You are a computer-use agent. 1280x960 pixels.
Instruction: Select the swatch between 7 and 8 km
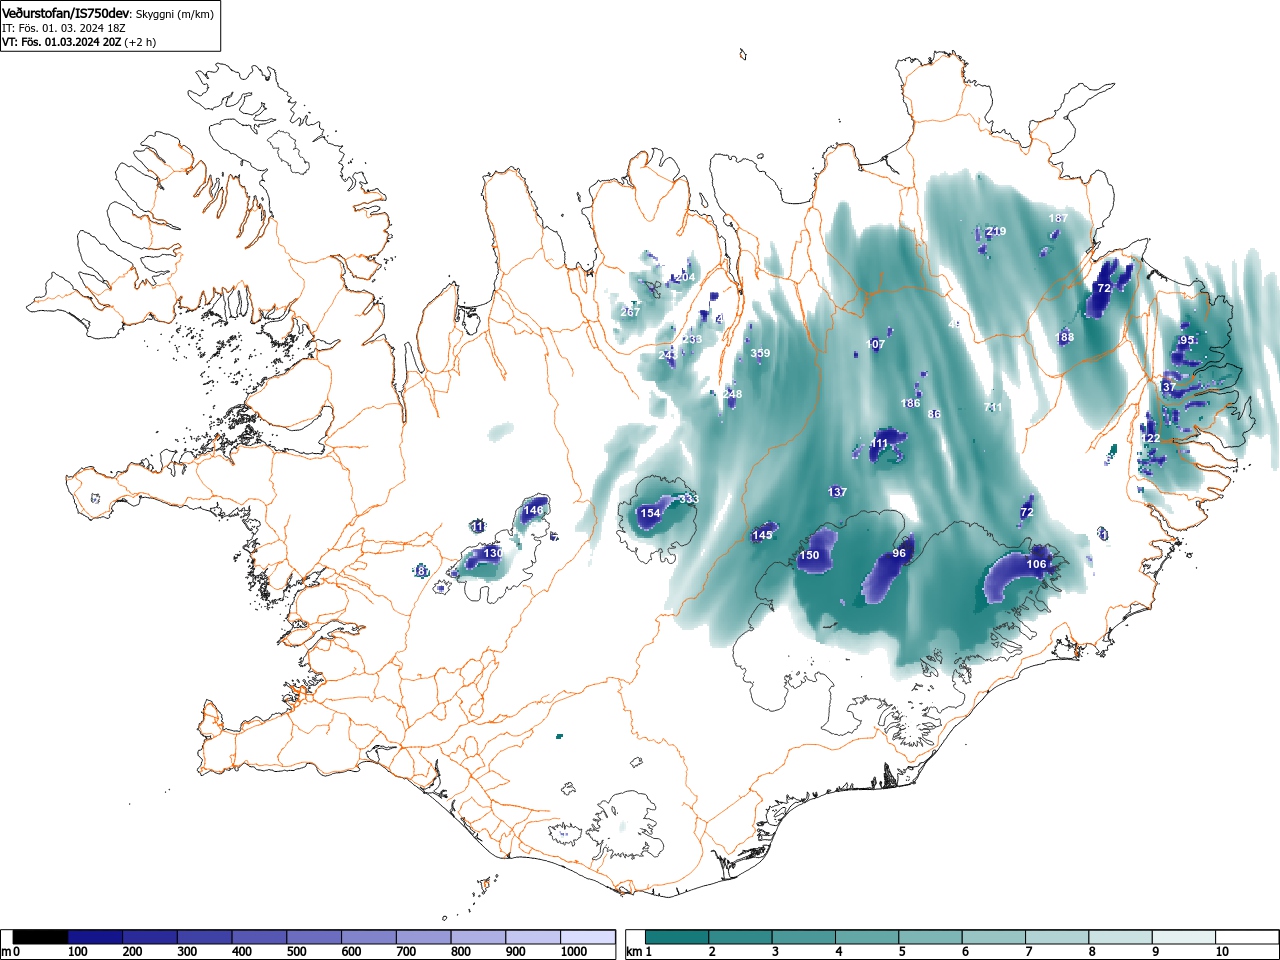coord(1059,937)
